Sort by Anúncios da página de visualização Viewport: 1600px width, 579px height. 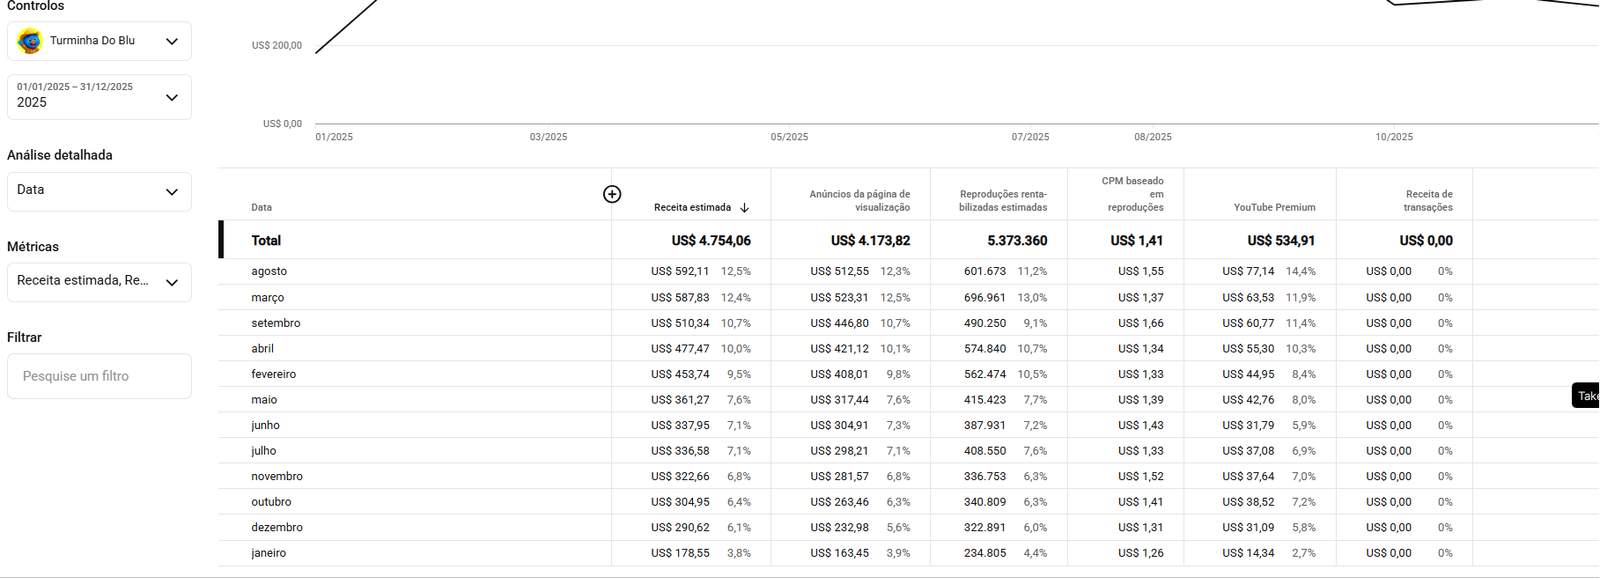(859, 200)
